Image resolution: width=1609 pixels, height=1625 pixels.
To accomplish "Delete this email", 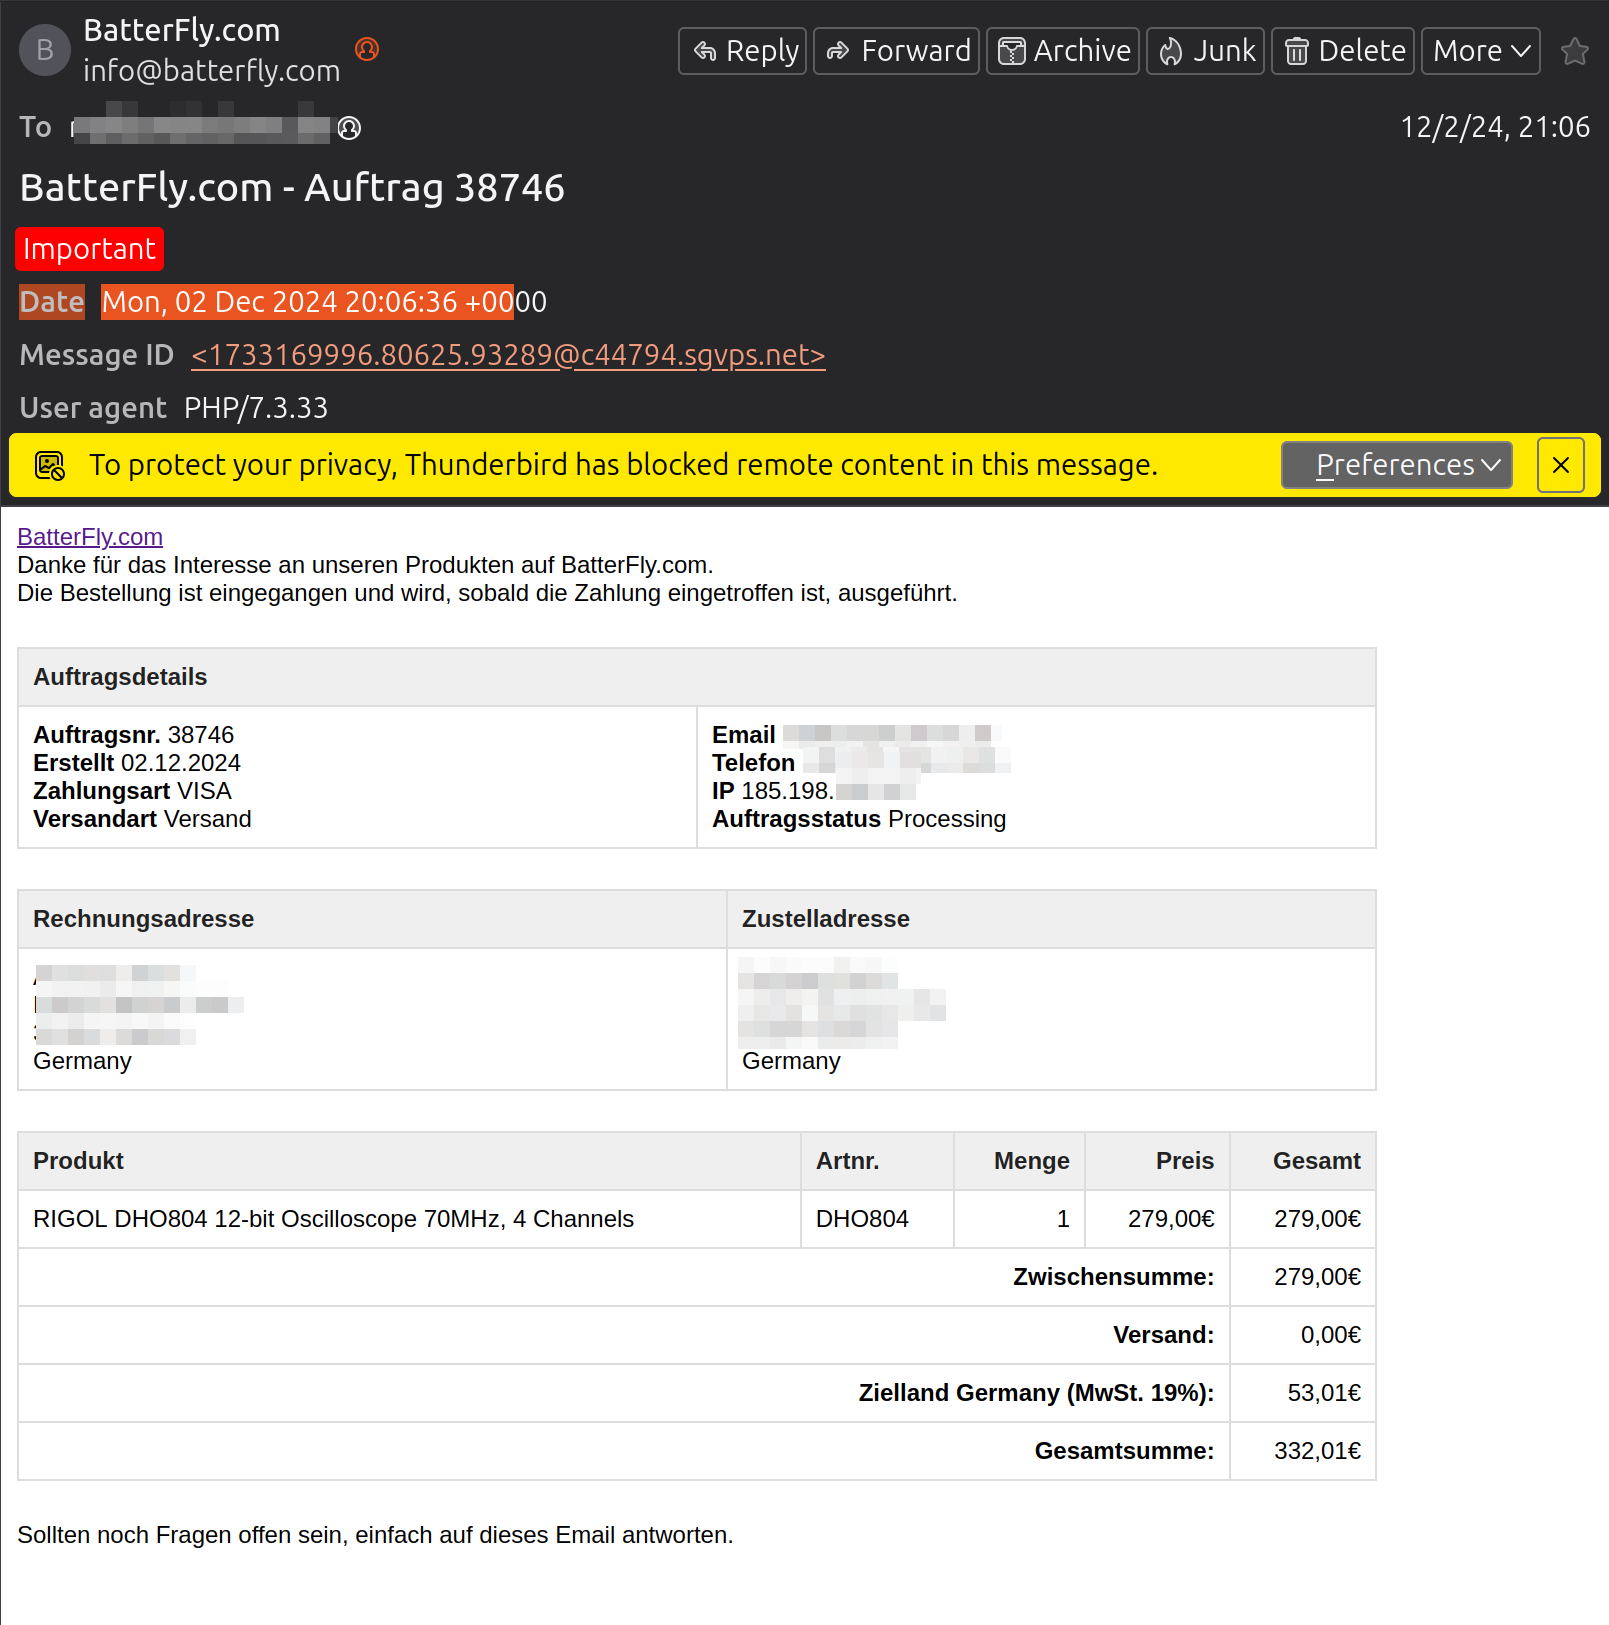I will [x=1343, y=51].
